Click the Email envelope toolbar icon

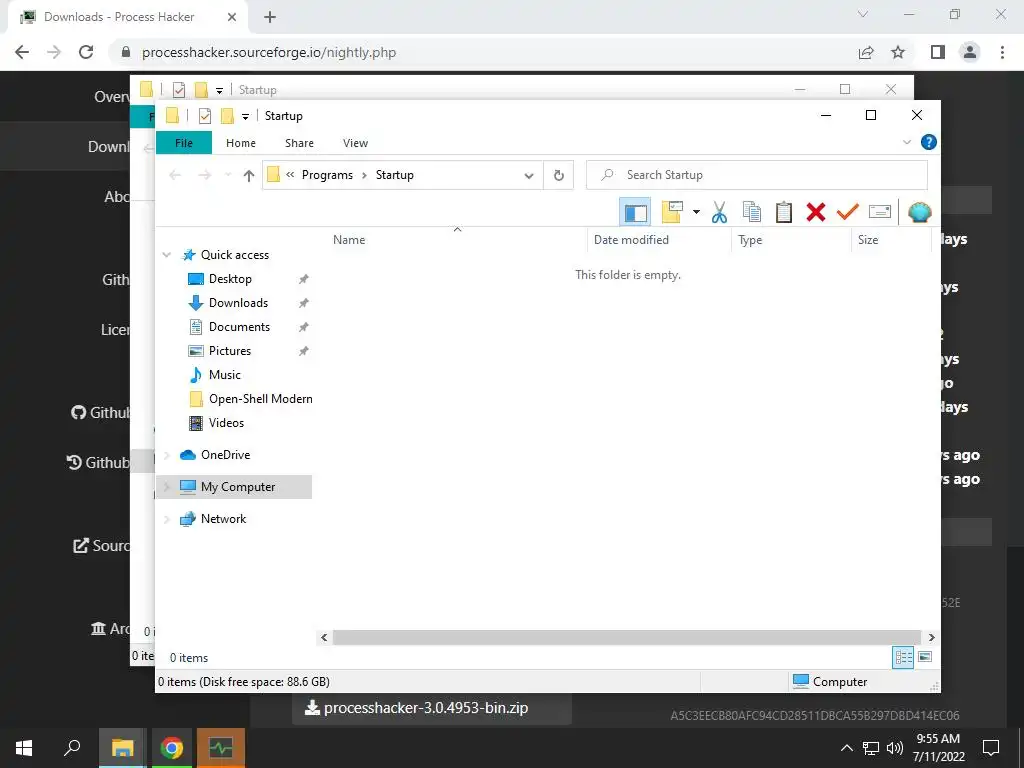click(880, 212)
